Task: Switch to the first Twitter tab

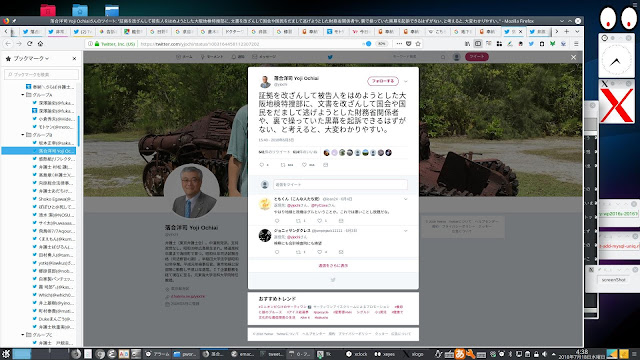Action: 31,31
